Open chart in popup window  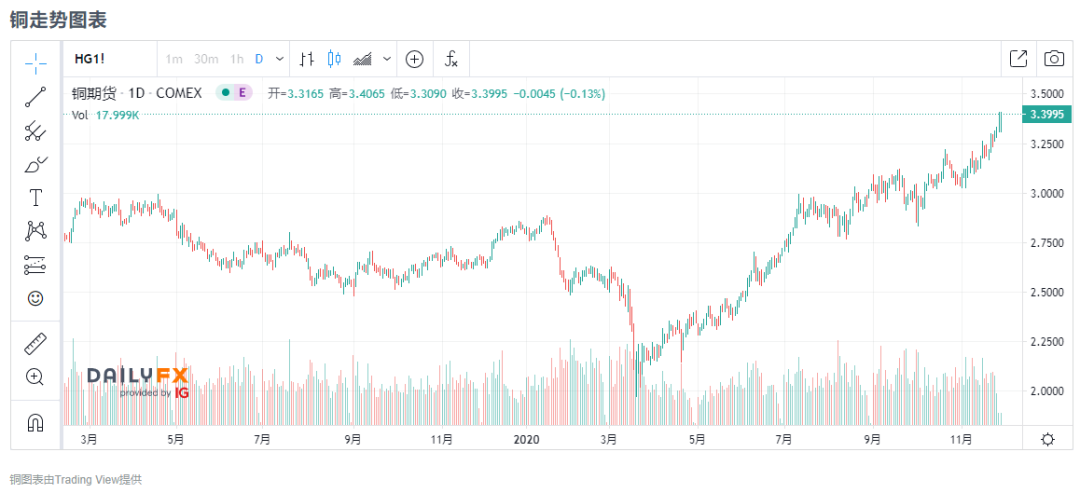1018,59
